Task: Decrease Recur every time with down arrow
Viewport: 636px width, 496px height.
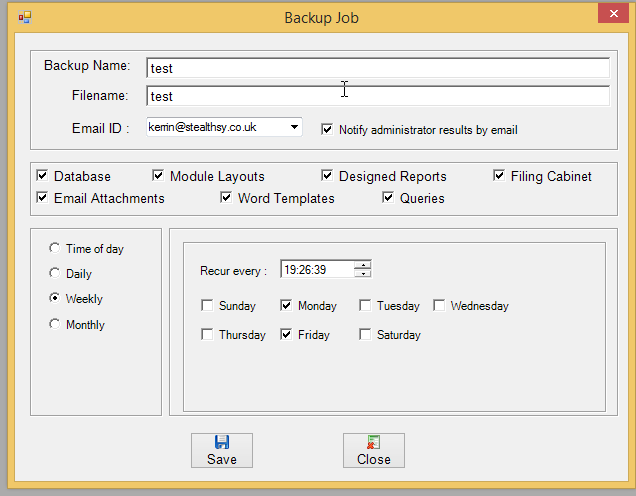Action: (x=363, y=273)
